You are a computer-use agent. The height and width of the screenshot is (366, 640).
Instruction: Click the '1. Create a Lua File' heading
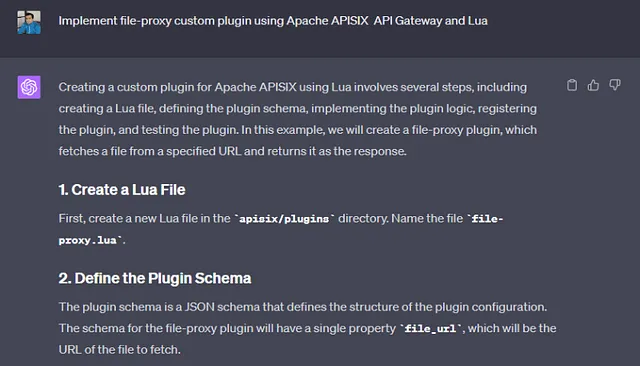122,190
